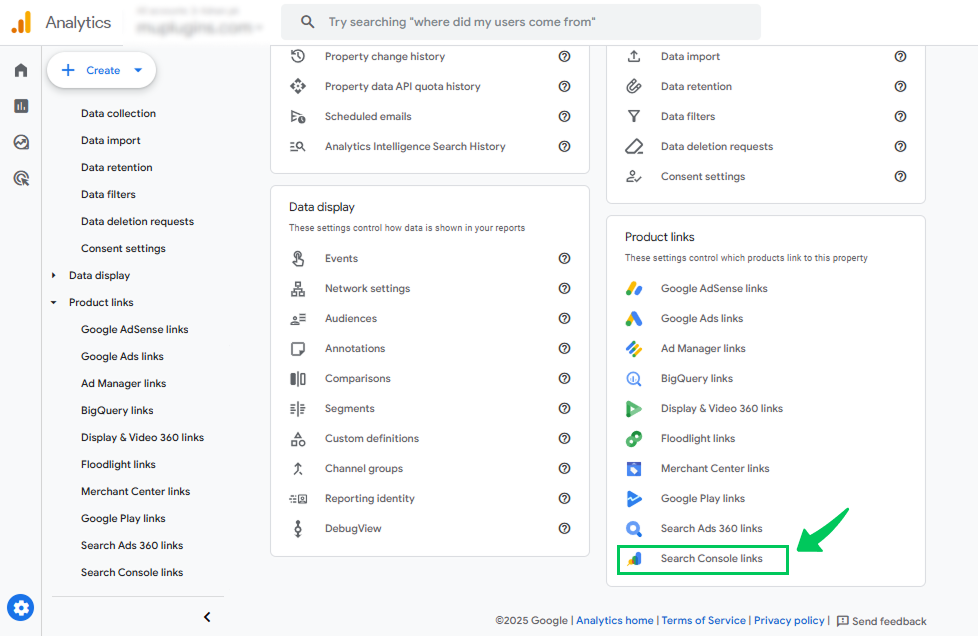The image size is (978, 636).
Task: Collapse the Product links sidebar section
Action: 54,302
